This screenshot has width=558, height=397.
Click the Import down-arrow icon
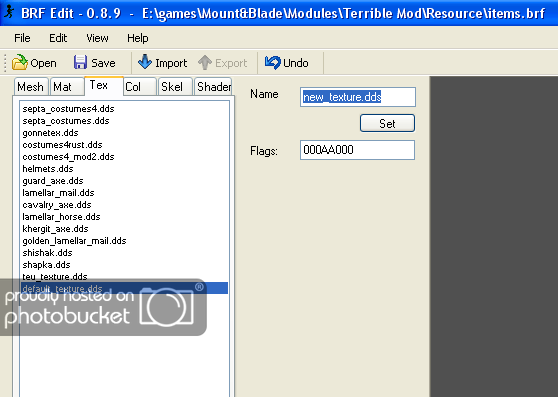[x=144, y=62]
